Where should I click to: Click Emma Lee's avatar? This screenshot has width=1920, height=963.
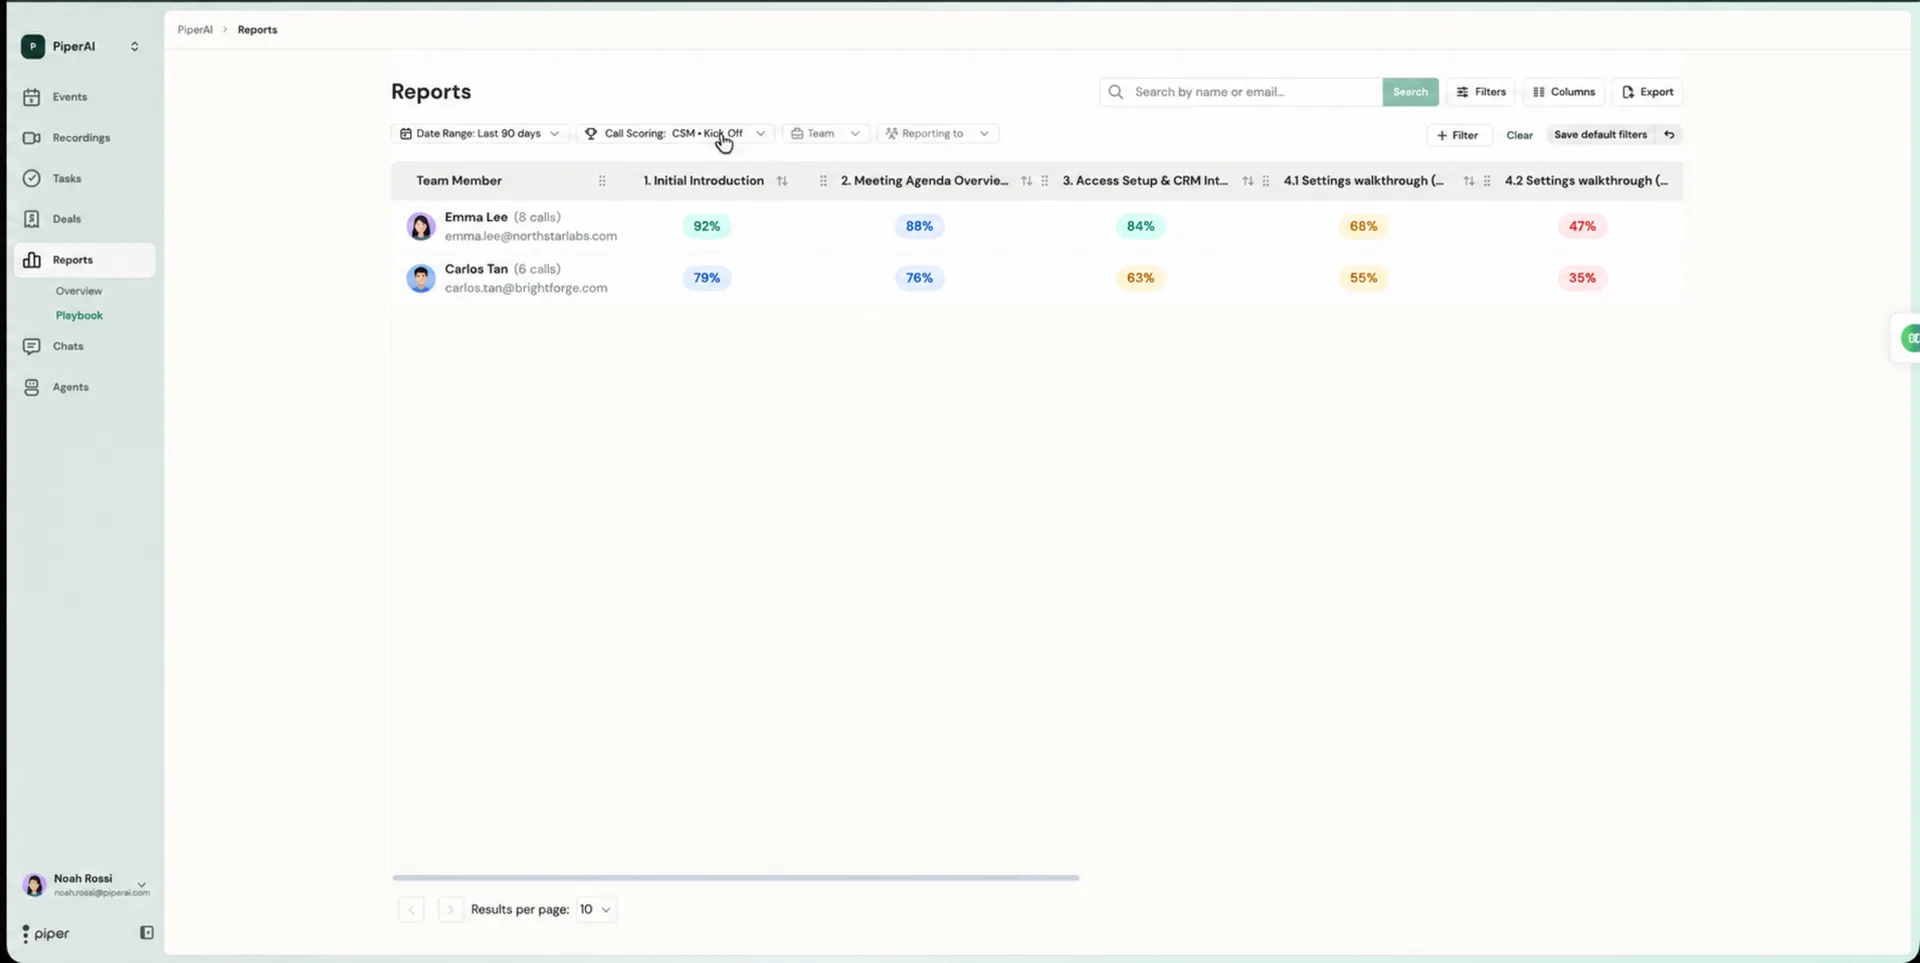click(x=421, y=226)
